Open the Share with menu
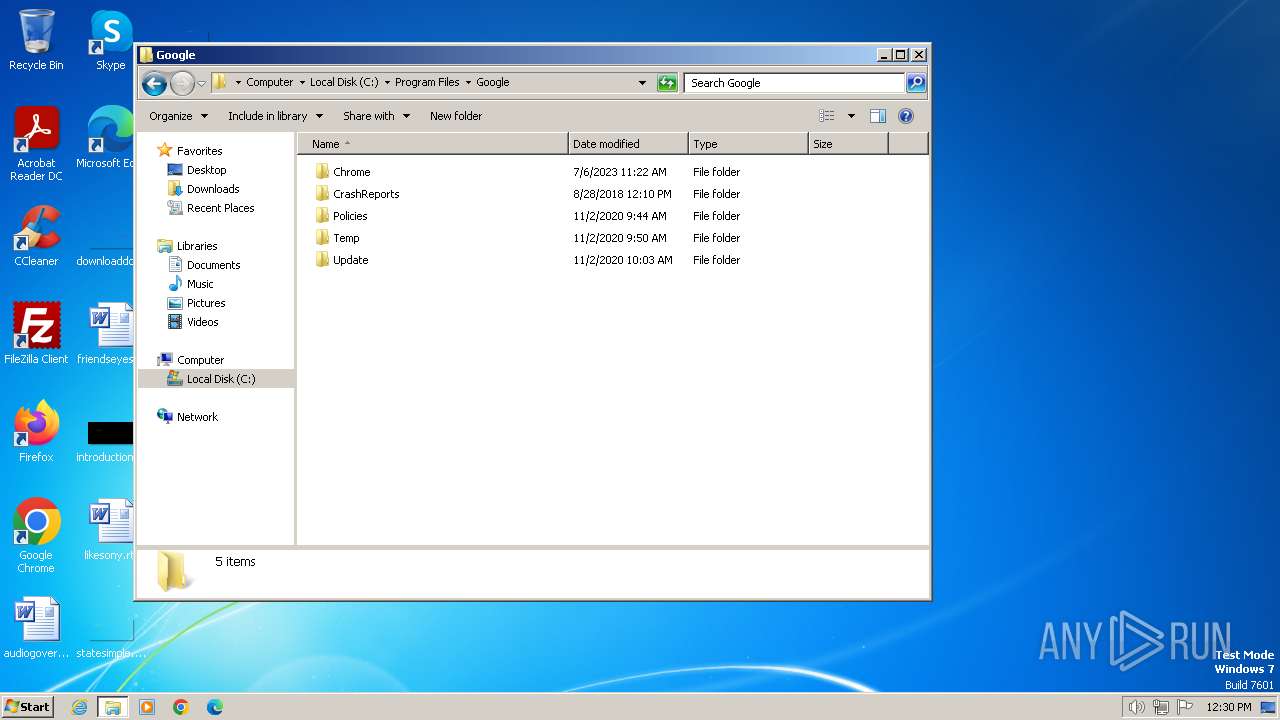The height and width of the screenshot is (720, 1280). [x=376, y=116]
